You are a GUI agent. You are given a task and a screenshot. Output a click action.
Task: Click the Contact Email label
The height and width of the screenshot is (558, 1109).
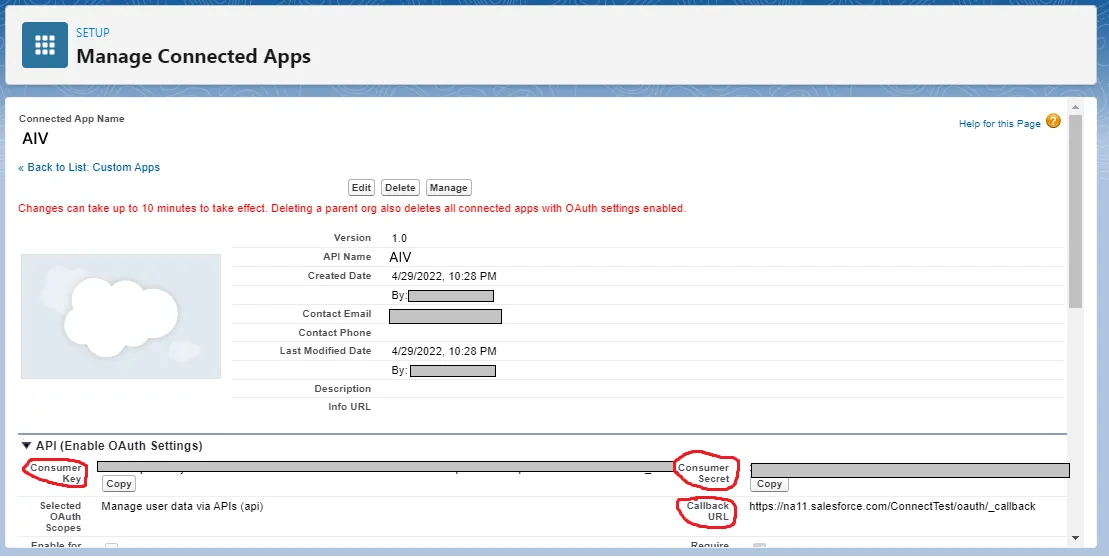pos(337,313)
